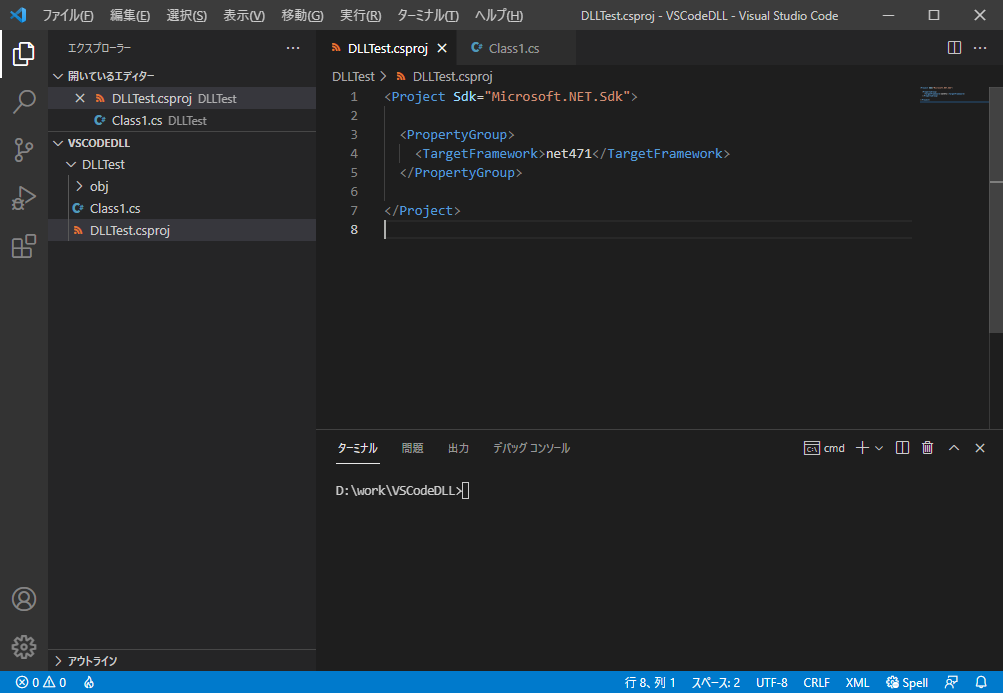1003x693 pixels.
Task: Select the cmd terminal indicator
Action: (825, 448)
